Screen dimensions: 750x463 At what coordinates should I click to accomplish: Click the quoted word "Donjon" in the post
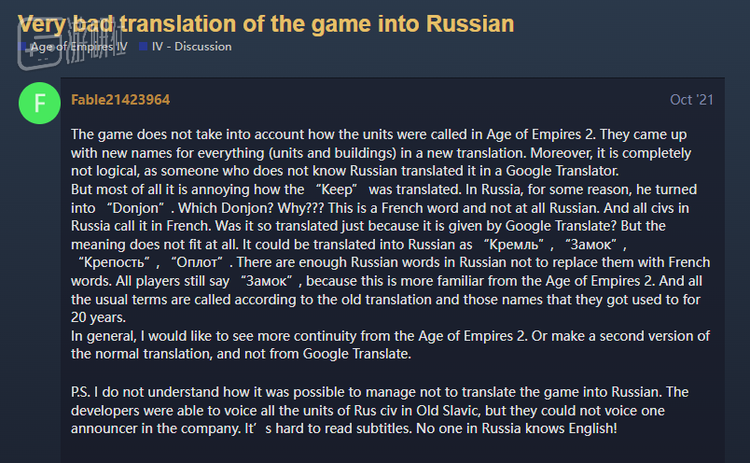(x=136, y=208)
